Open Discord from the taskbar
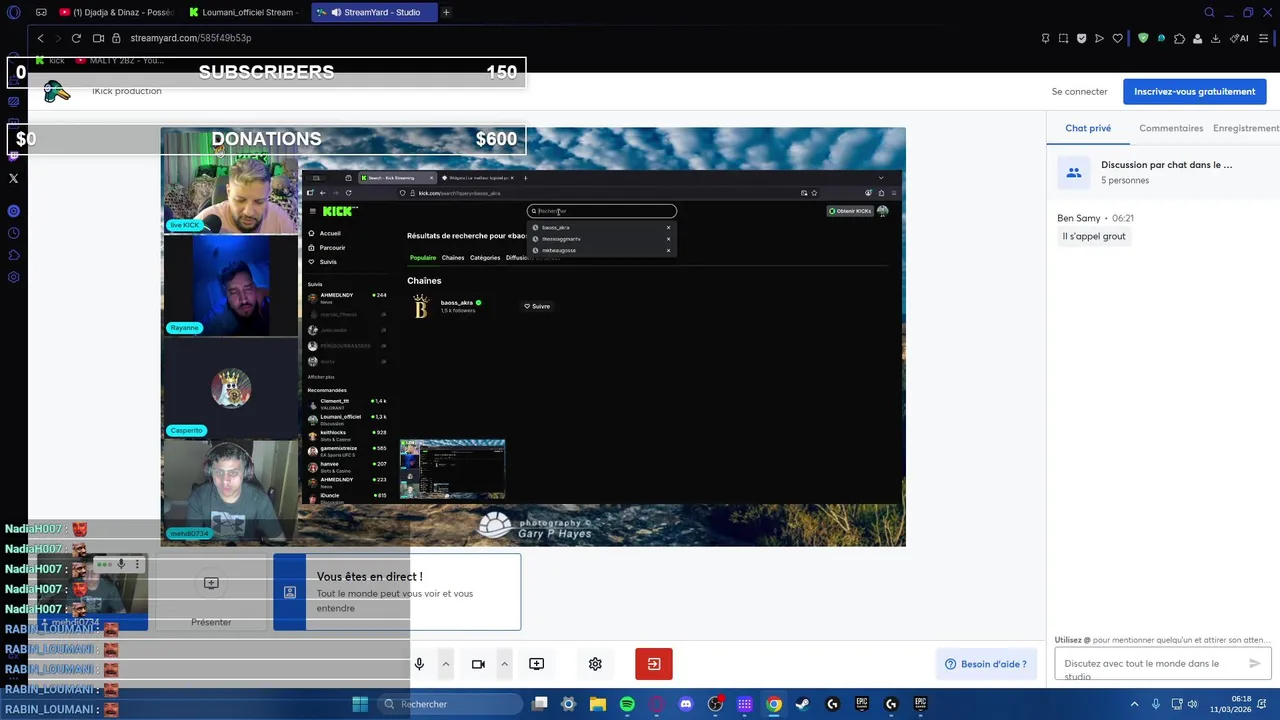 click(686, 704)
